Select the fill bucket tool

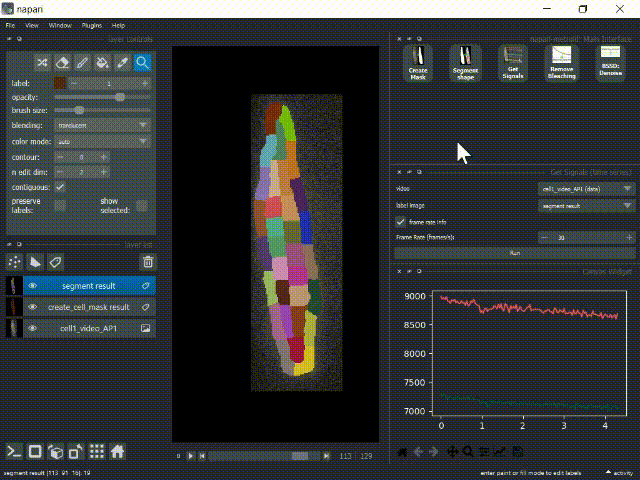pyautogui.click(x=102, y=63)
